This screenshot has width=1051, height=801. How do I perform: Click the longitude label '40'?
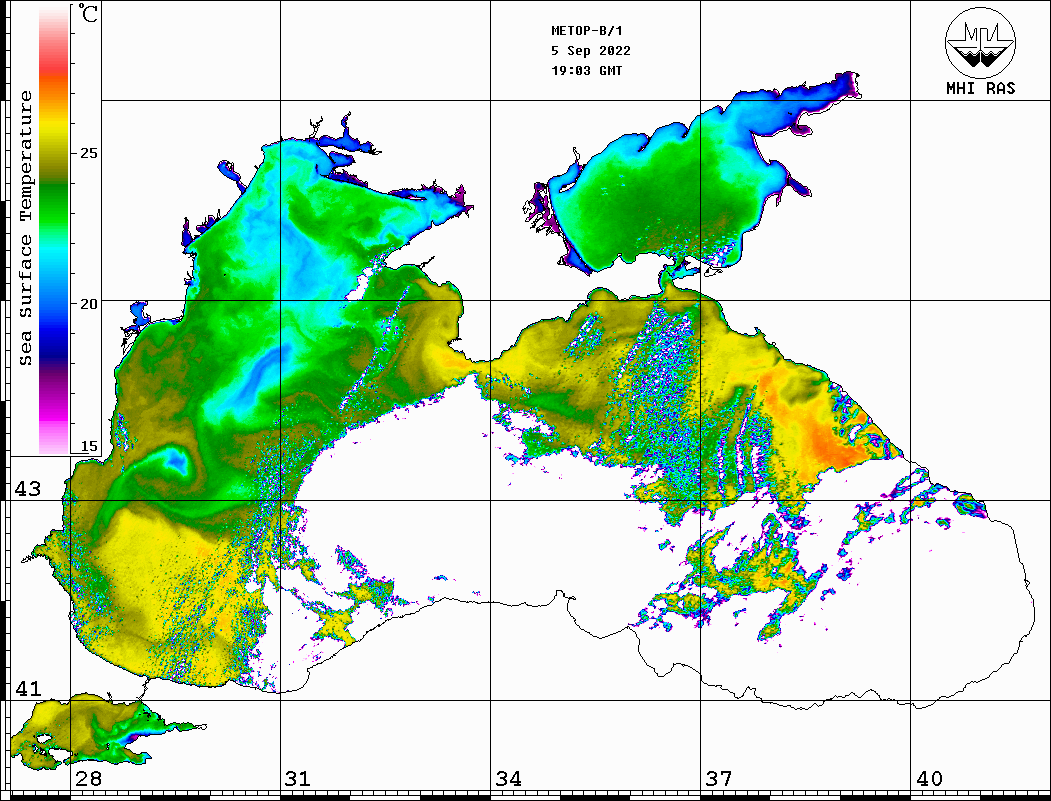pos(929,778)
